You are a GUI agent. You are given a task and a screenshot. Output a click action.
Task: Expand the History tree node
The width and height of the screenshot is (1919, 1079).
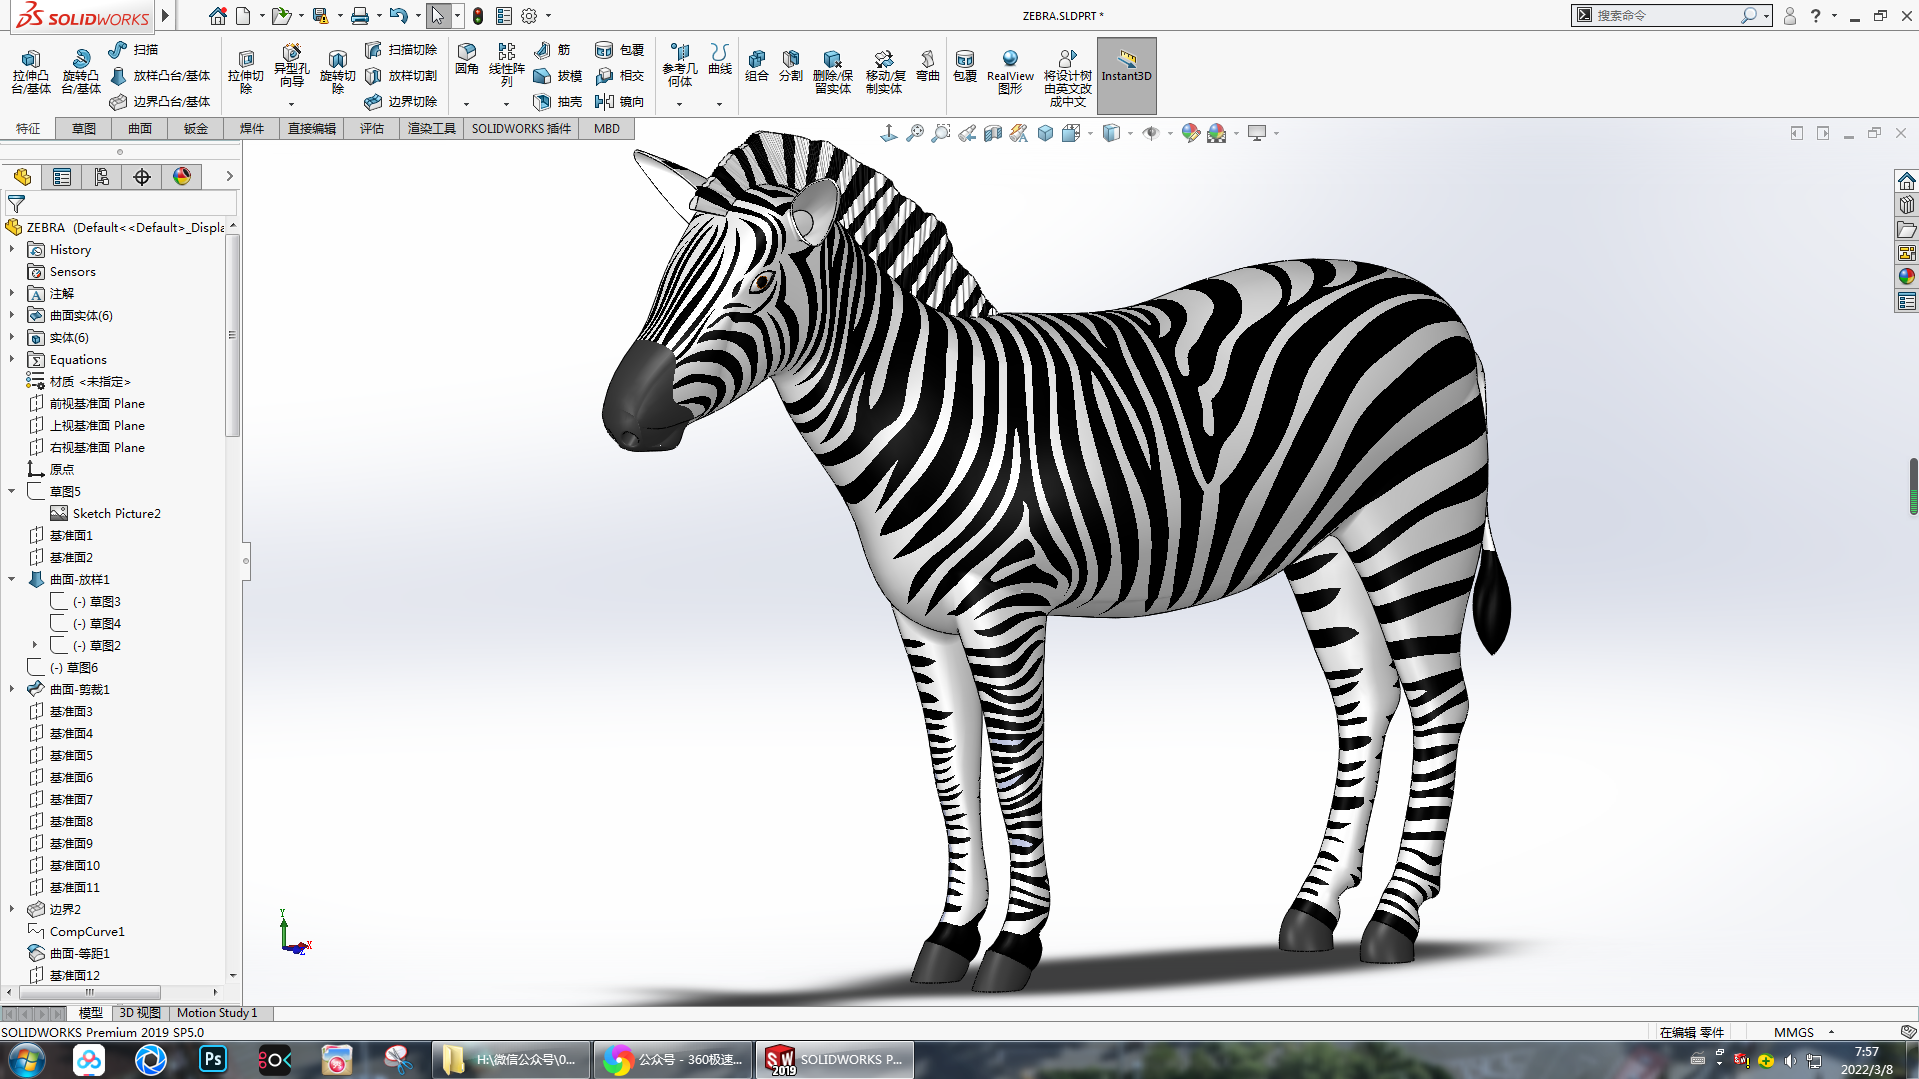point(12,250)
